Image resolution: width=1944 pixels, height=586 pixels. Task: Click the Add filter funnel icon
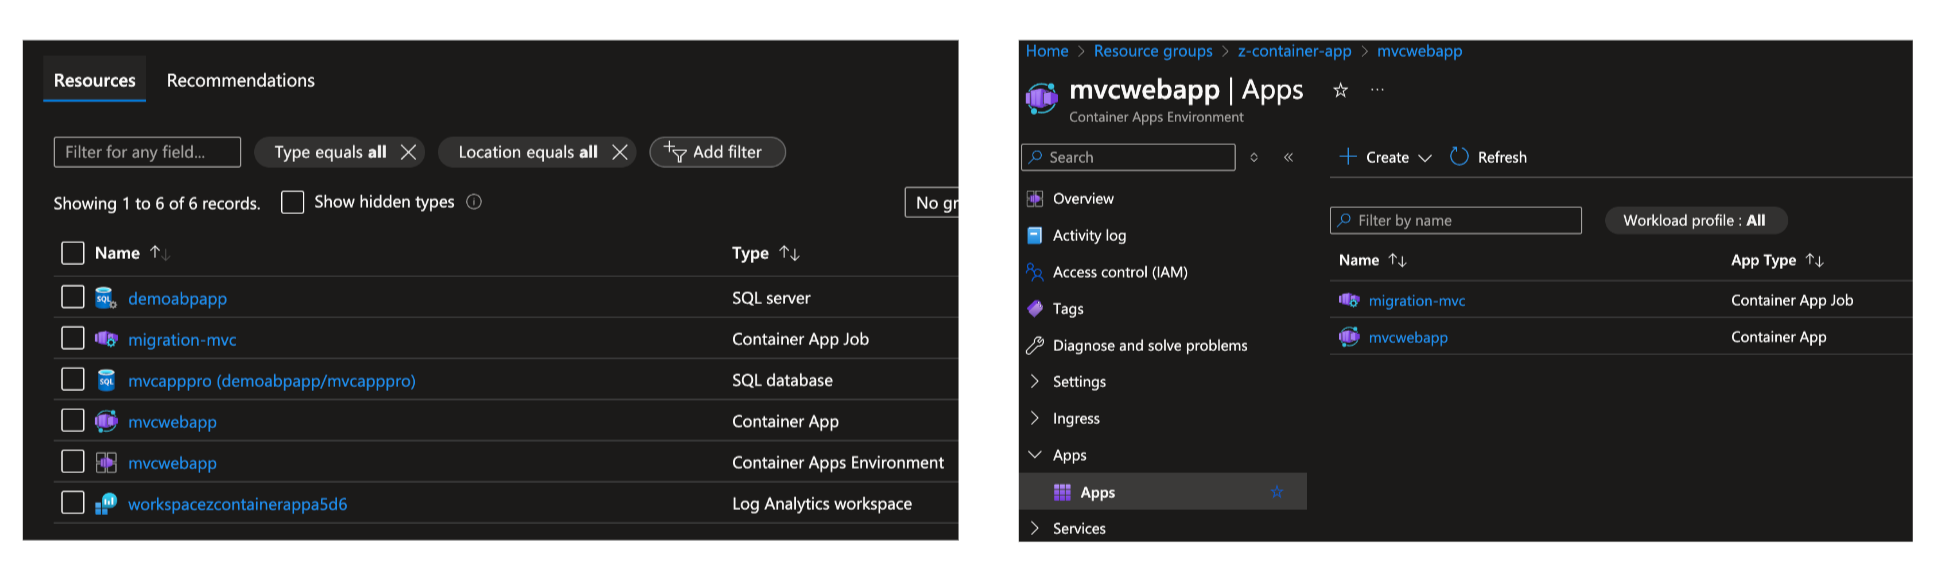click(x=675, y=152)
